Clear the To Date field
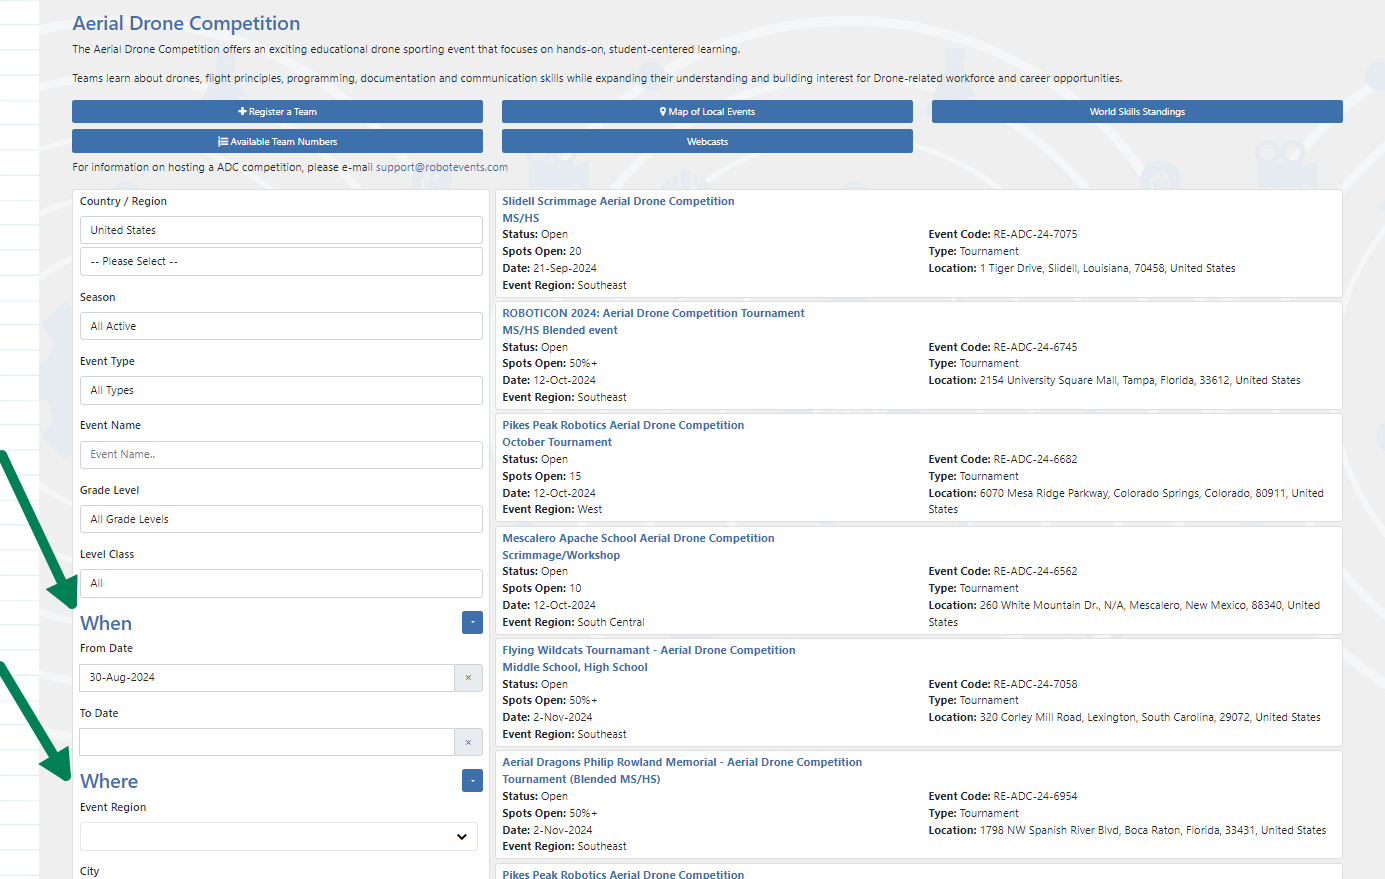Screen dimensions: 1385x879 click(468, 743)
